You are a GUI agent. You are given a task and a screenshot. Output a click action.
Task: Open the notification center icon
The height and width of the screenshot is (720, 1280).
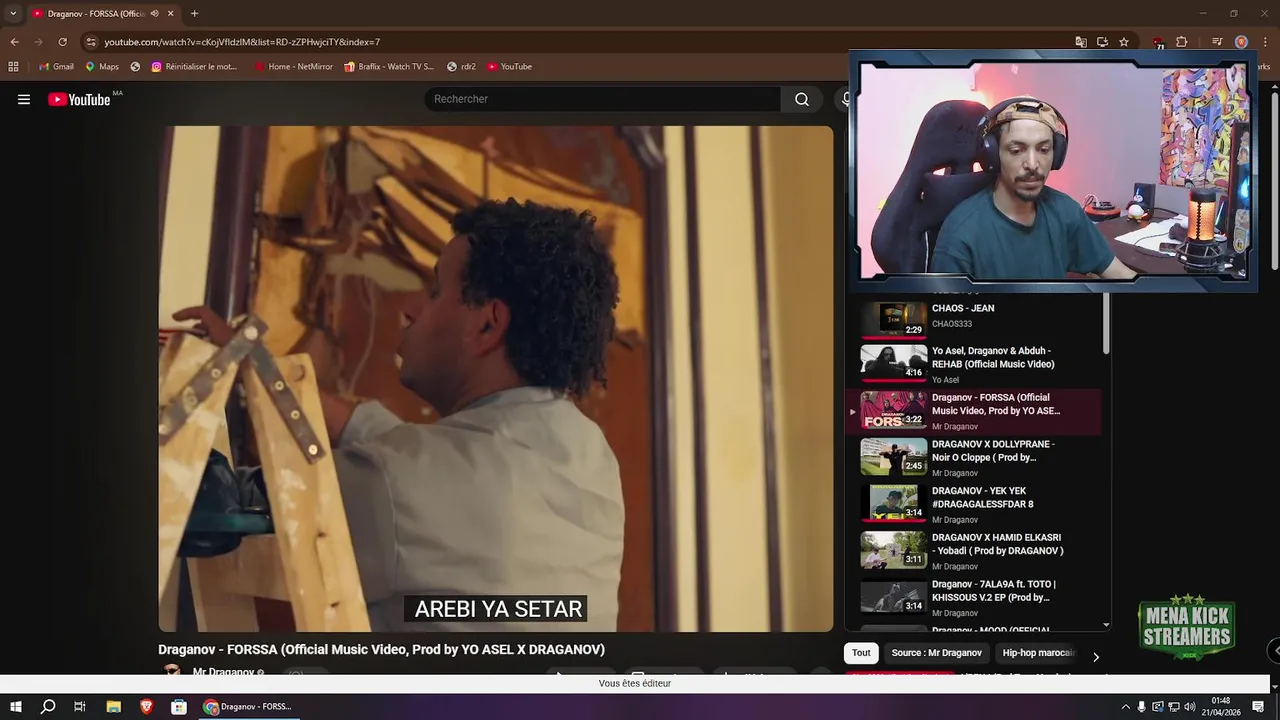tap(1259, 707)
